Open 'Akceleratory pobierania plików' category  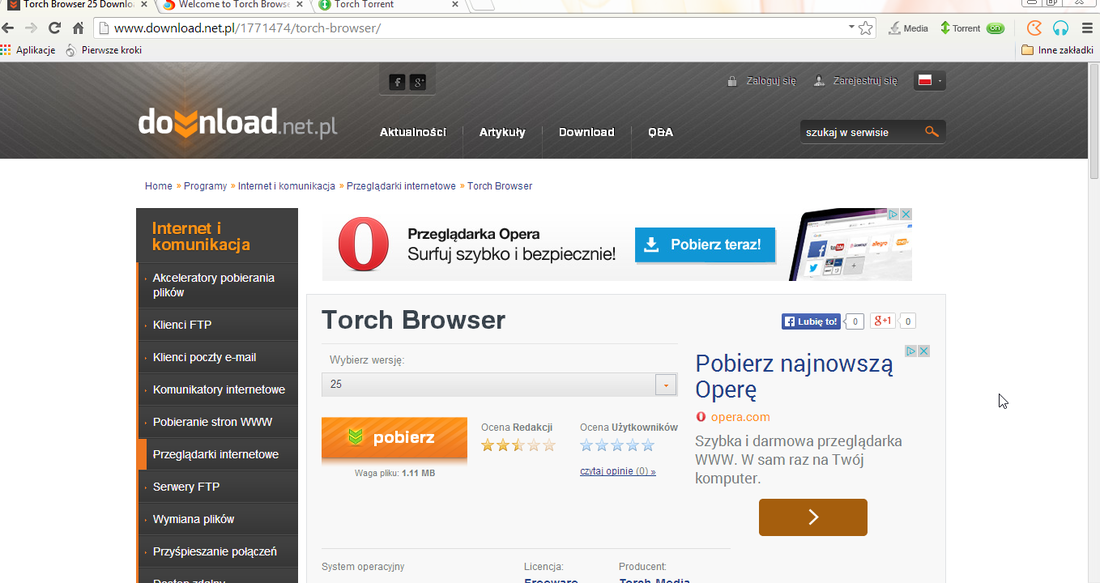tap(218, 285)
